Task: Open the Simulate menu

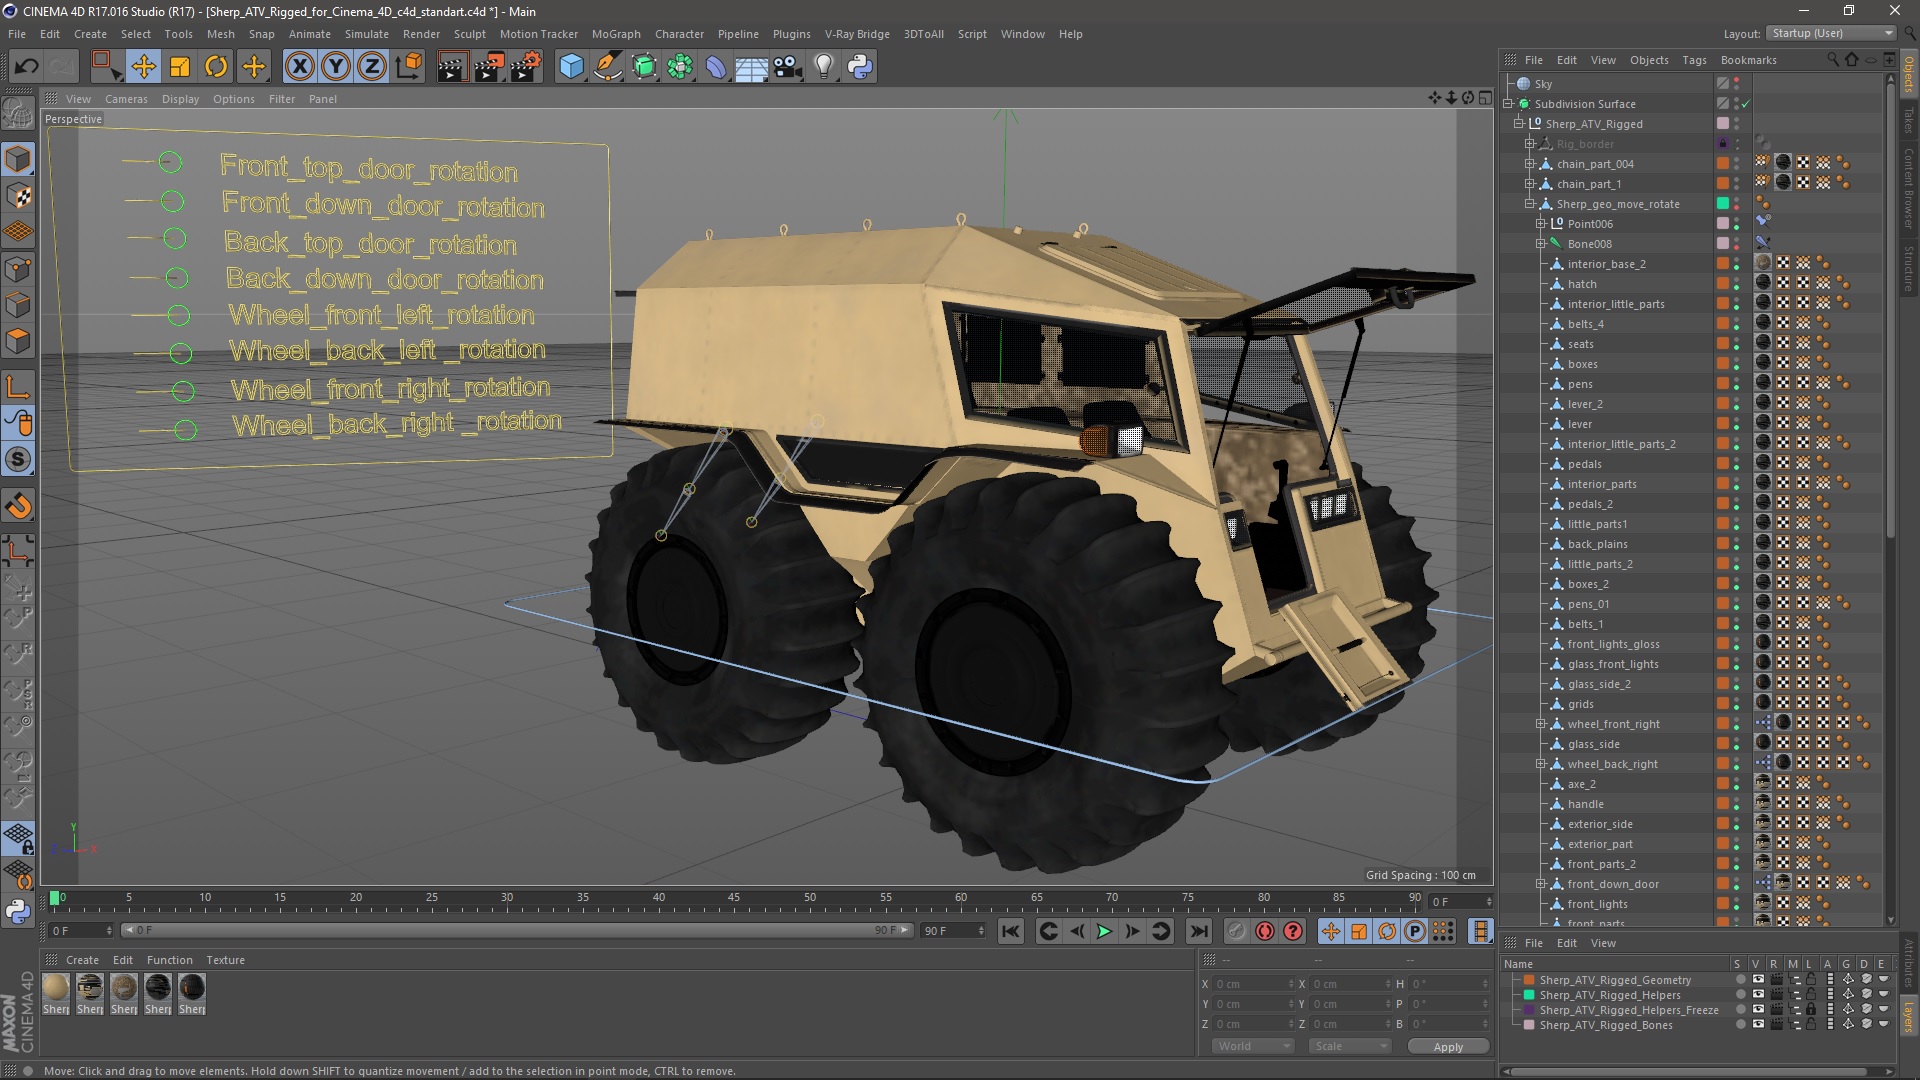Action: point(367,34)
